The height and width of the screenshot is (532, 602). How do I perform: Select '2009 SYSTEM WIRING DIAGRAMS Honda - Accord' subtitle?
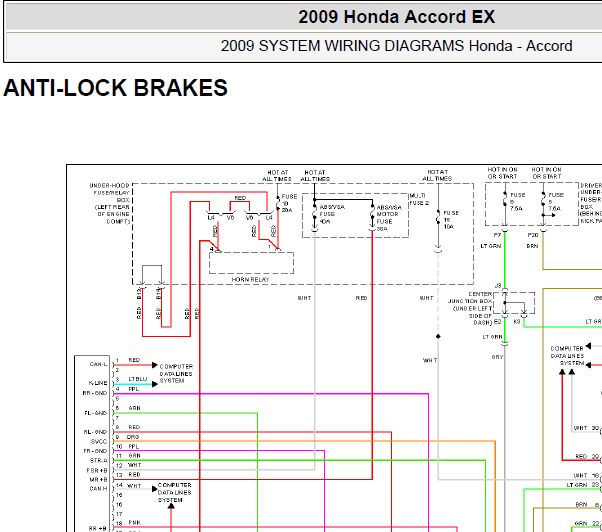coord(397,46)
